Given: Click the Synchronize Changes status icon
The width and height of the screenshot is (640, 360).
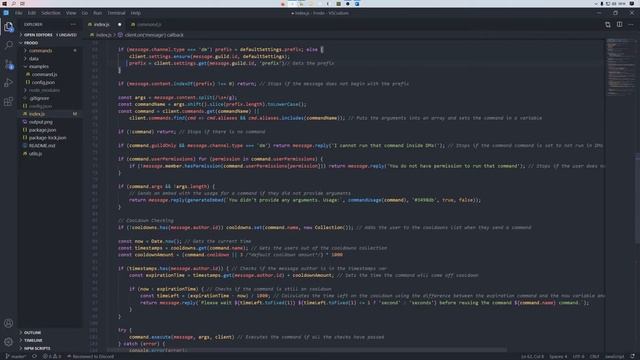Looking at the screenshot, I should pyautogui.click(x=34, y=356).
